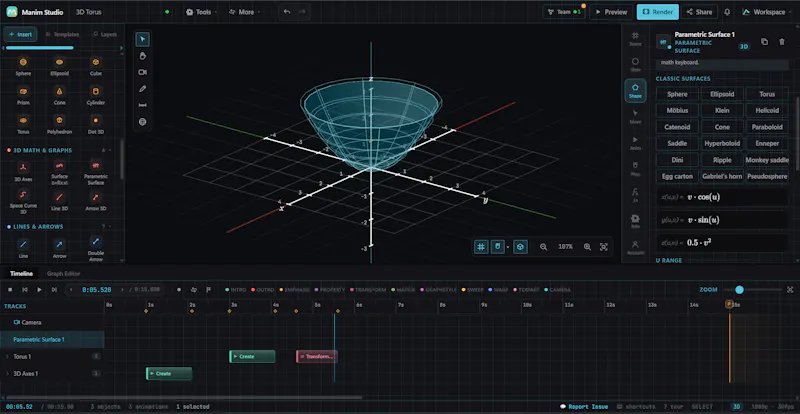Open the Workspace dropdown

point(767,12)
